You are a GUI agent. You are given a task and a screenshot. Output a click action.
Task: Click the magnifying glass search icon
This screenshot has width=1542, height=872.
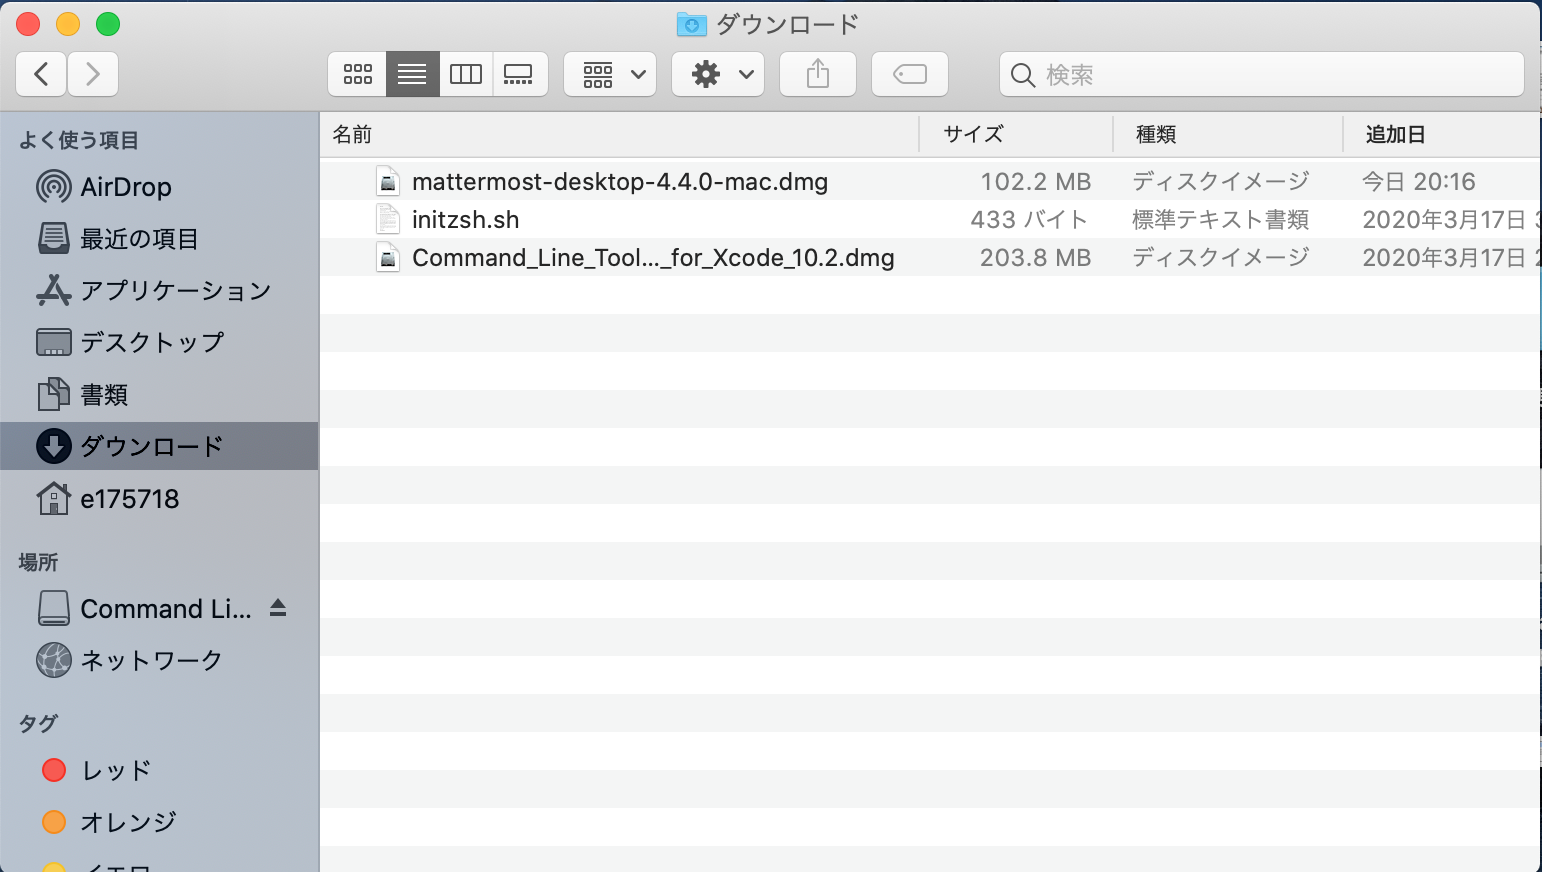coord(1023,75)
